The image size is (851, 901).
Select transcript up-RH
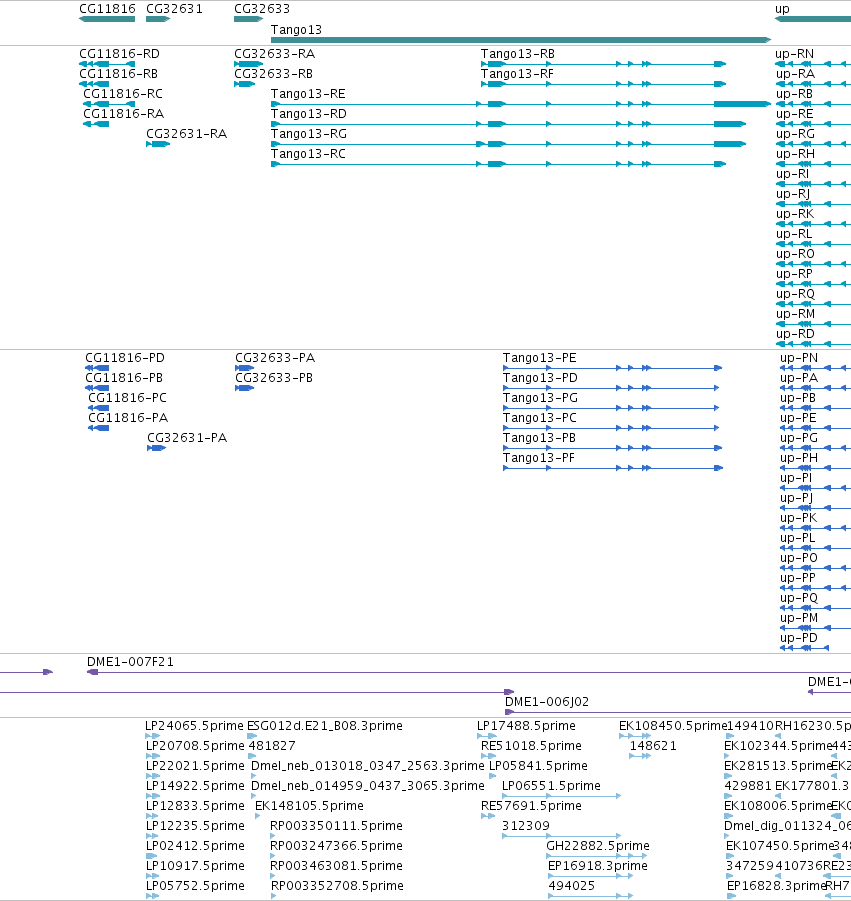pyautogui.click(x=796, y=154)
